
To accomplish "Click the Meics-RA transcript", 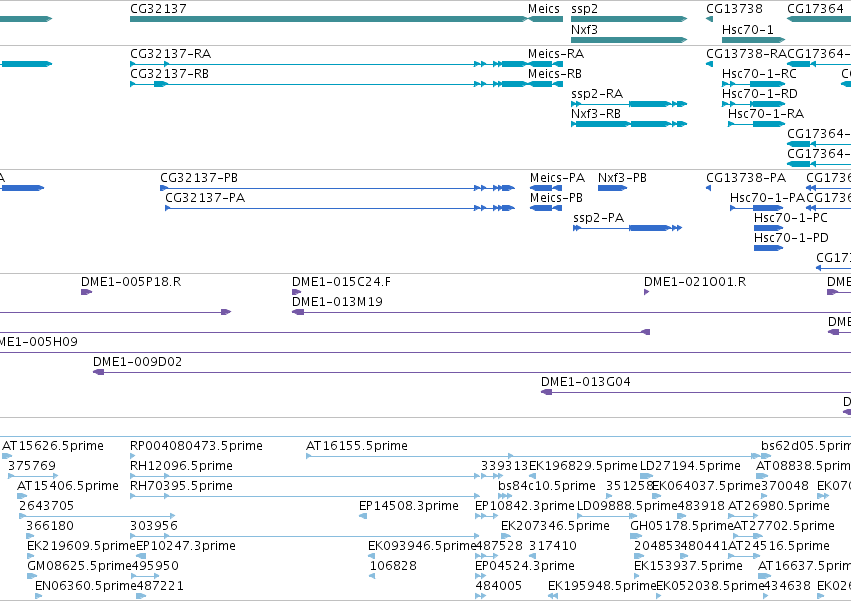I will click(x=545, y=64).
